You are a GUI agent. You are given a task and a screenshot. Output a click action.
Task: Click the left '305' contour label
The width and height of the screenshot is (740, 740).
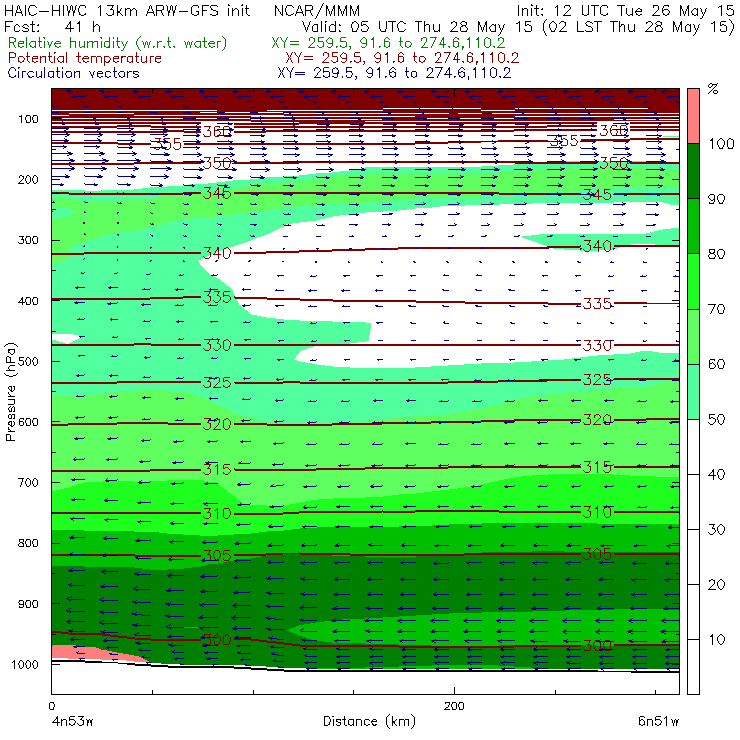(217, 555)
